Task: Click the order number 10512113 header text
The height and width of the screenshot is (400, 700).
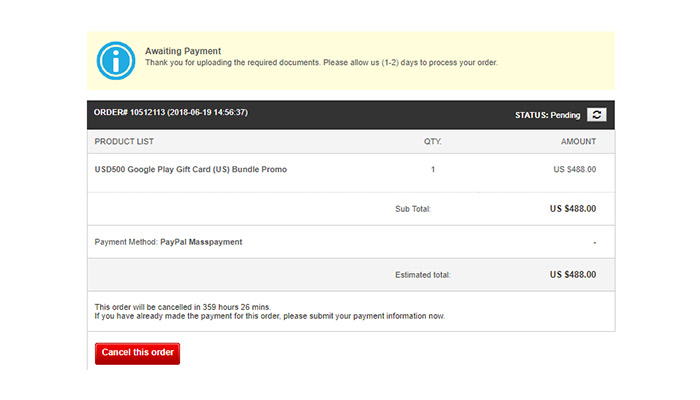Action: [x=171, y=112]
